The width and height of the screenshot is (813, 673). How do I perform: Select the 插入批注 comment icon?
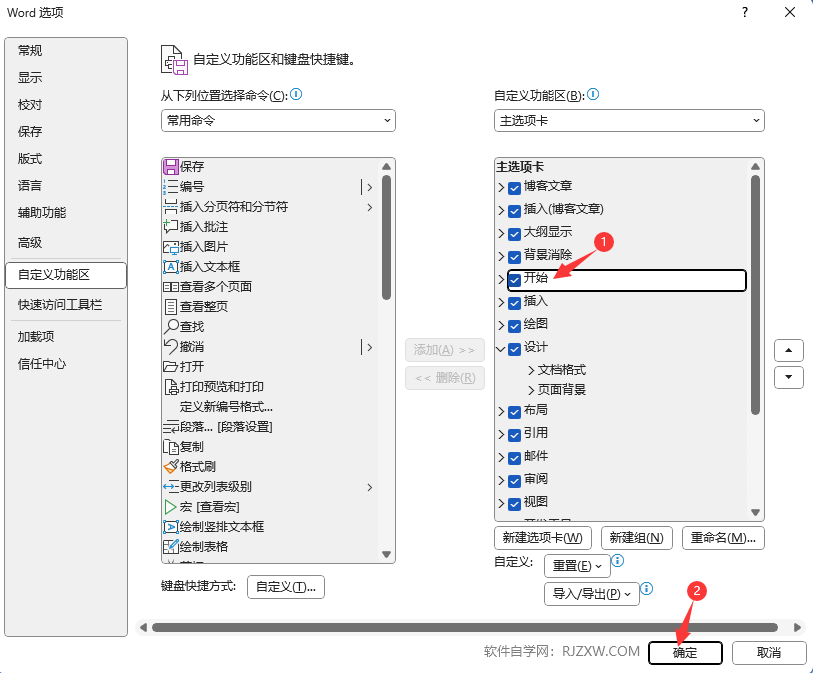pyautogui.click(x=171, y=227)
